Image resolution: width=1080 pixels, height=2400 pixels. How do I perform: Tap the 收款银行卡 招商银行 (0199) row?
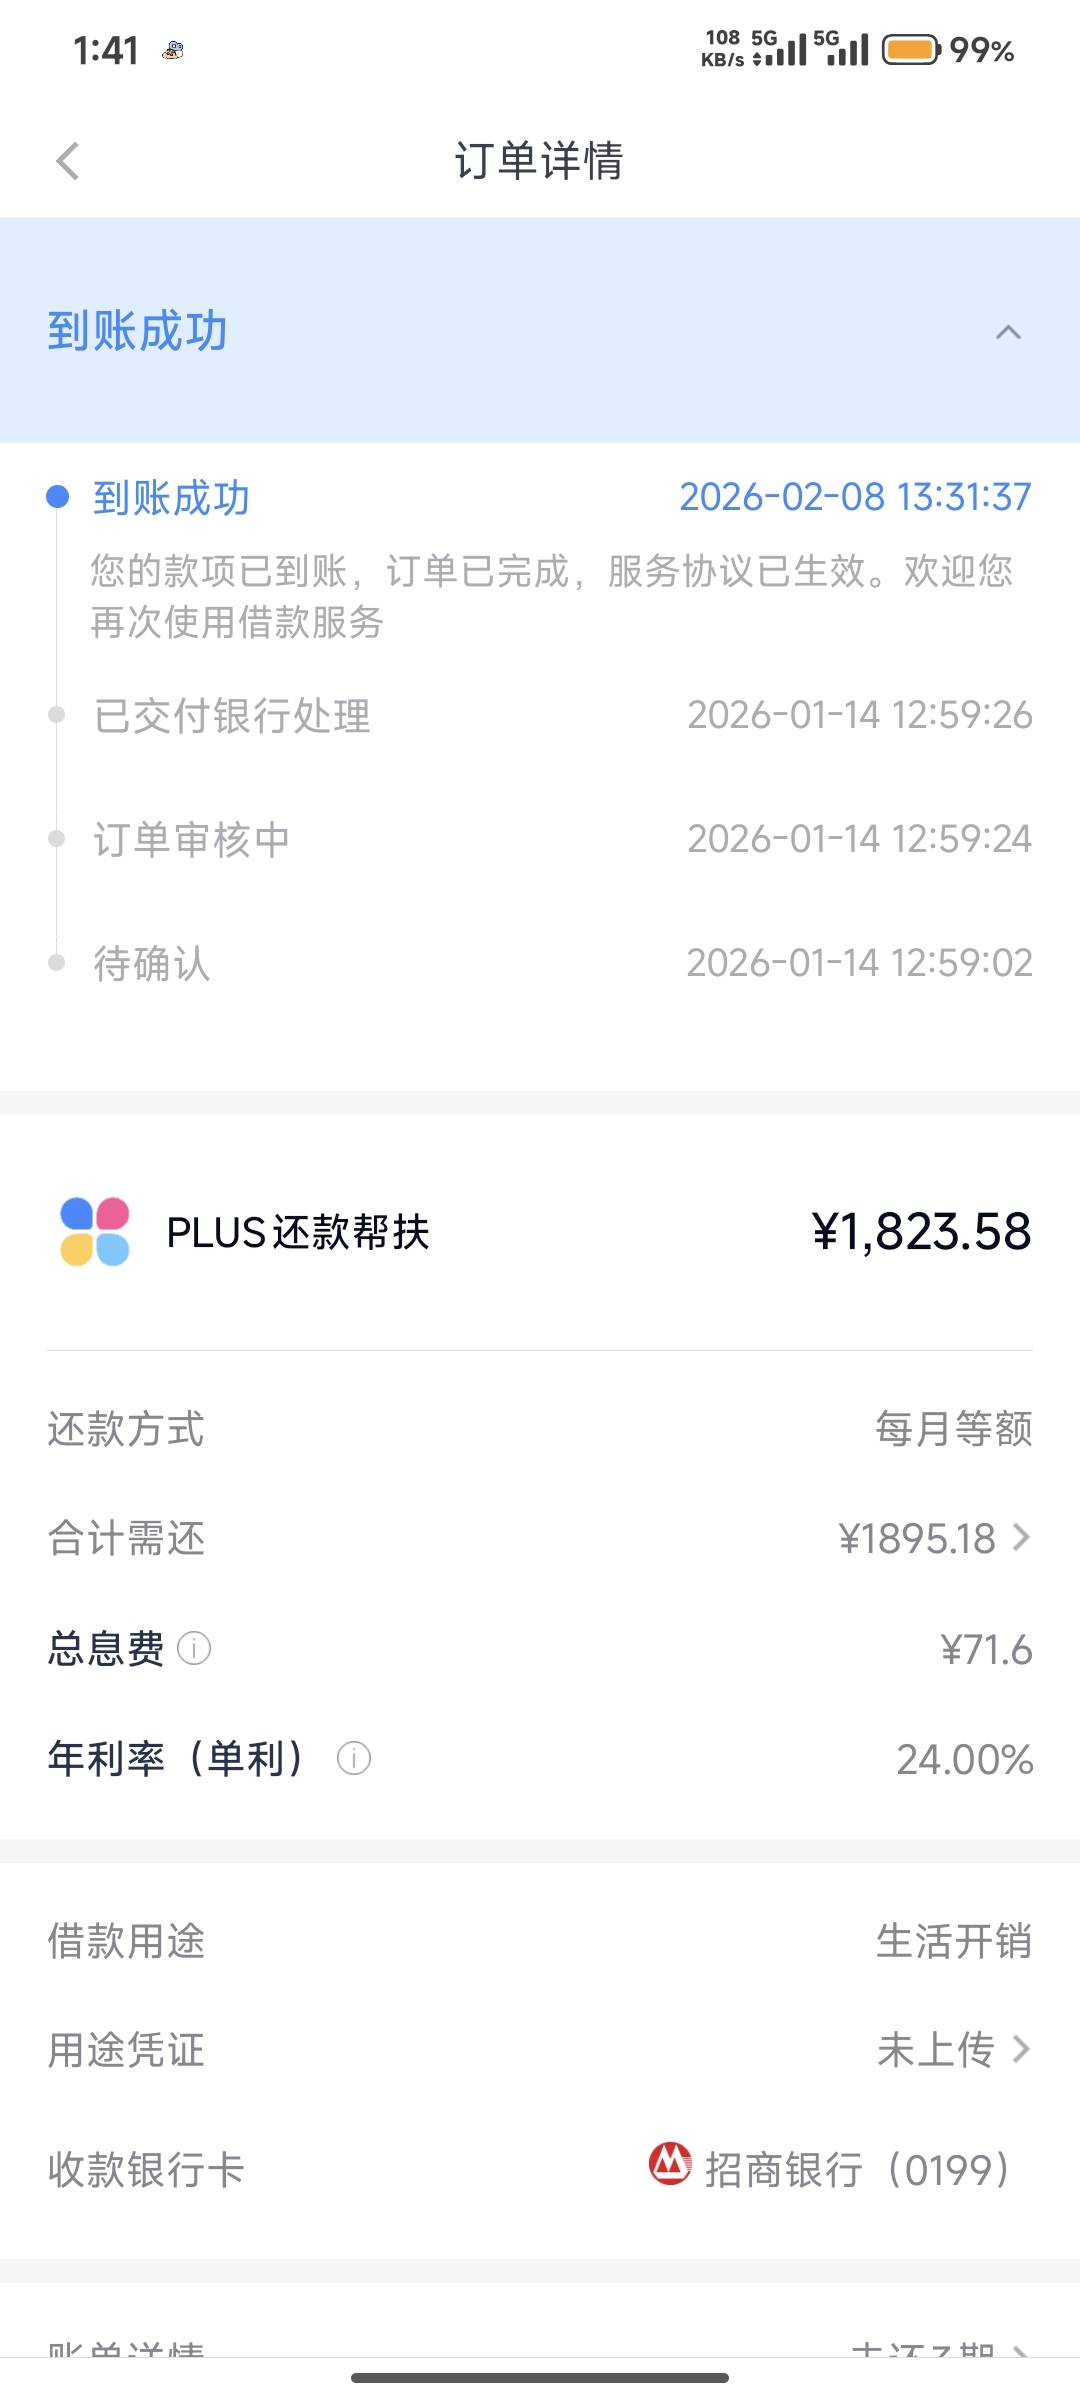(x=540, y=2170)
